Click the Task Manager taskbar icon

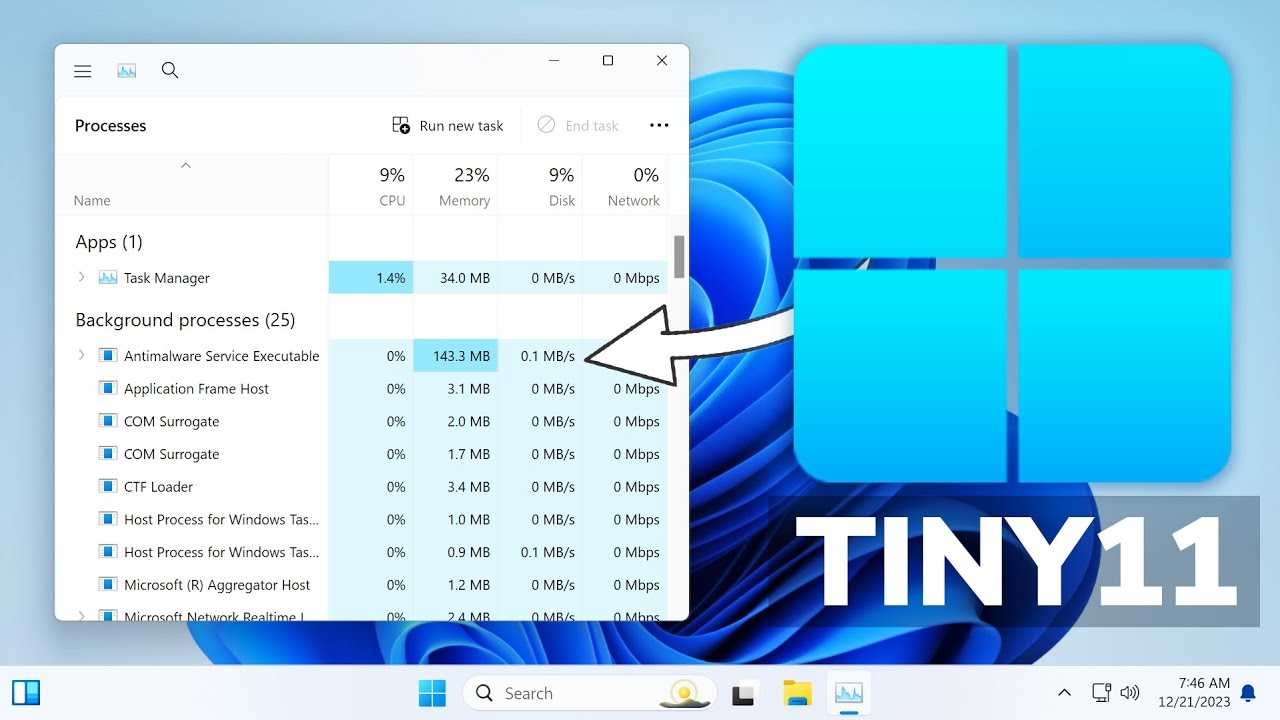click(x=849, y=693)
